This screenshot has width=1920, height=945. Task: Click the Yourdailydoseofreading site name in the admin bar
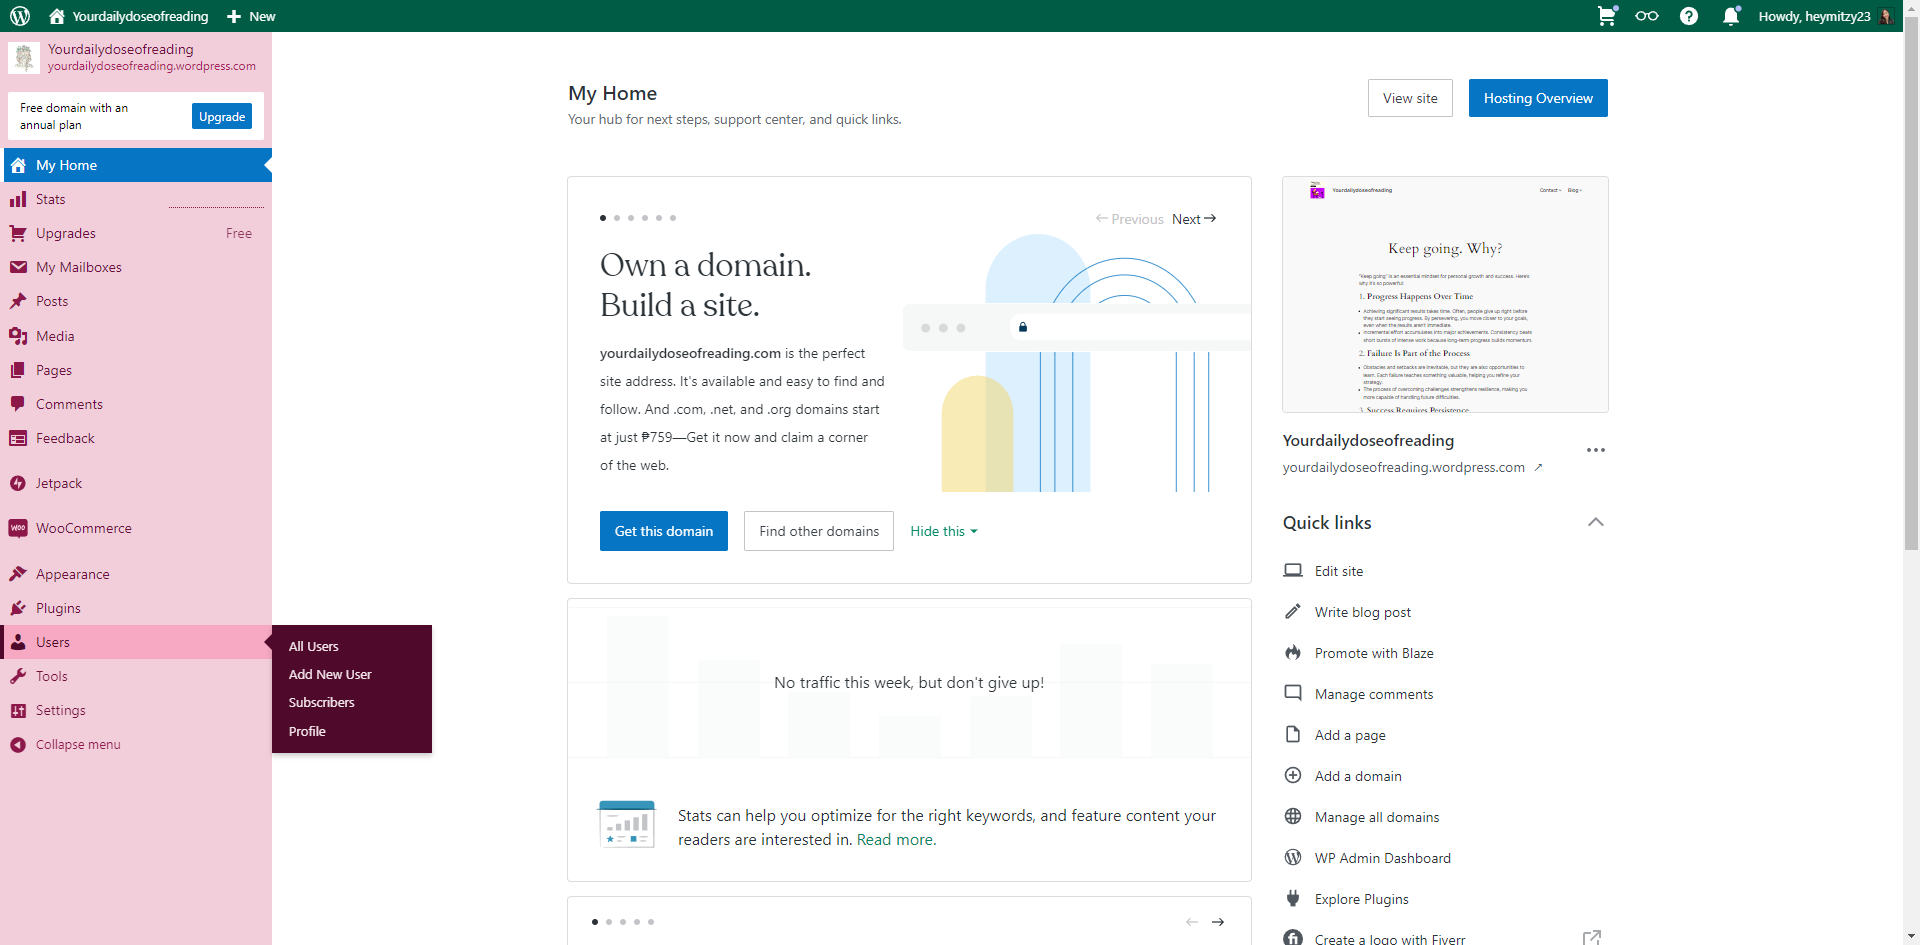point(129,16)
